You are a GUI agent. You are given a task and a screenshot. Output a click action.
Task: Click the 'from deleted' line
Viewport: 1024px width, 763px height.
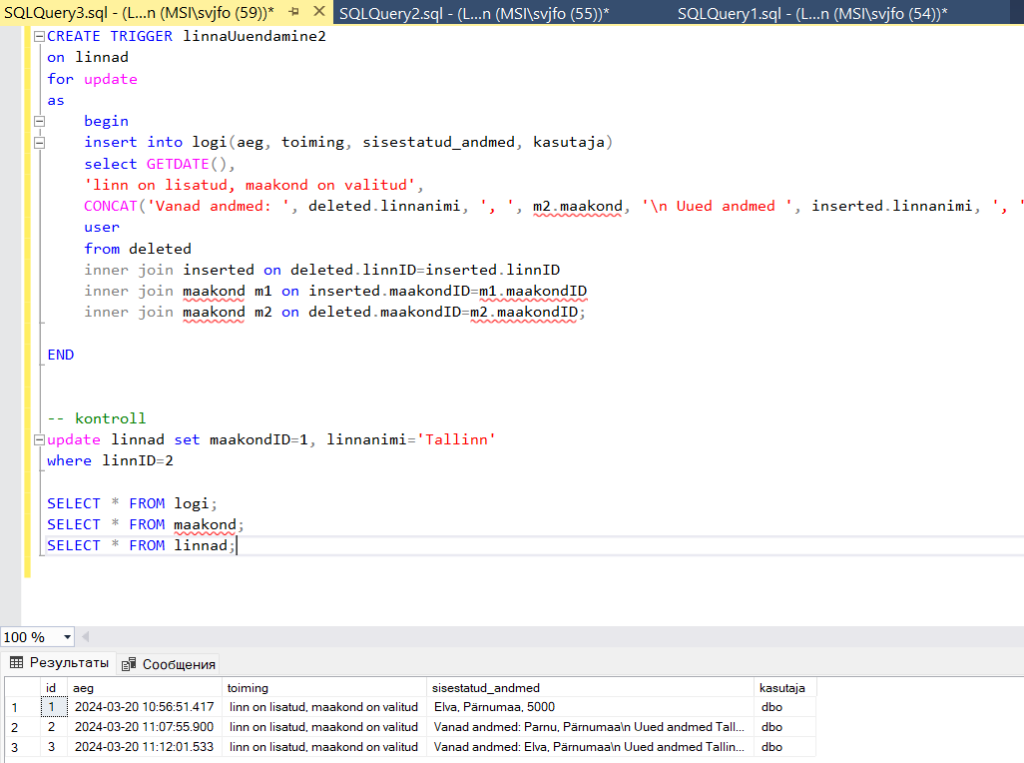pyautogui.click(x=138, y=249)
